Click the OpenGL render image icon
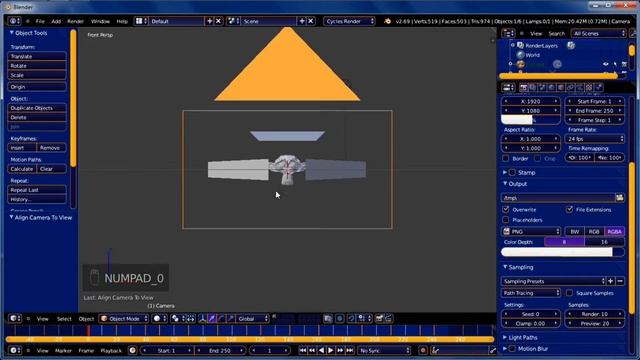The width and height of the screenshot is (640, 360). point(379,318)
